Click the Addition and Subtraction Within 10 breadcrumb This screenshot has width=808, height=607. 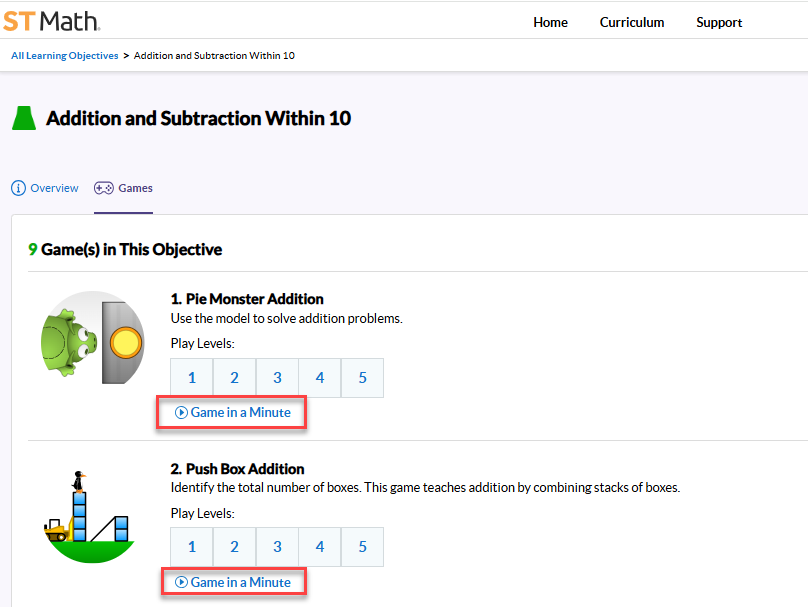click(214, 56)
